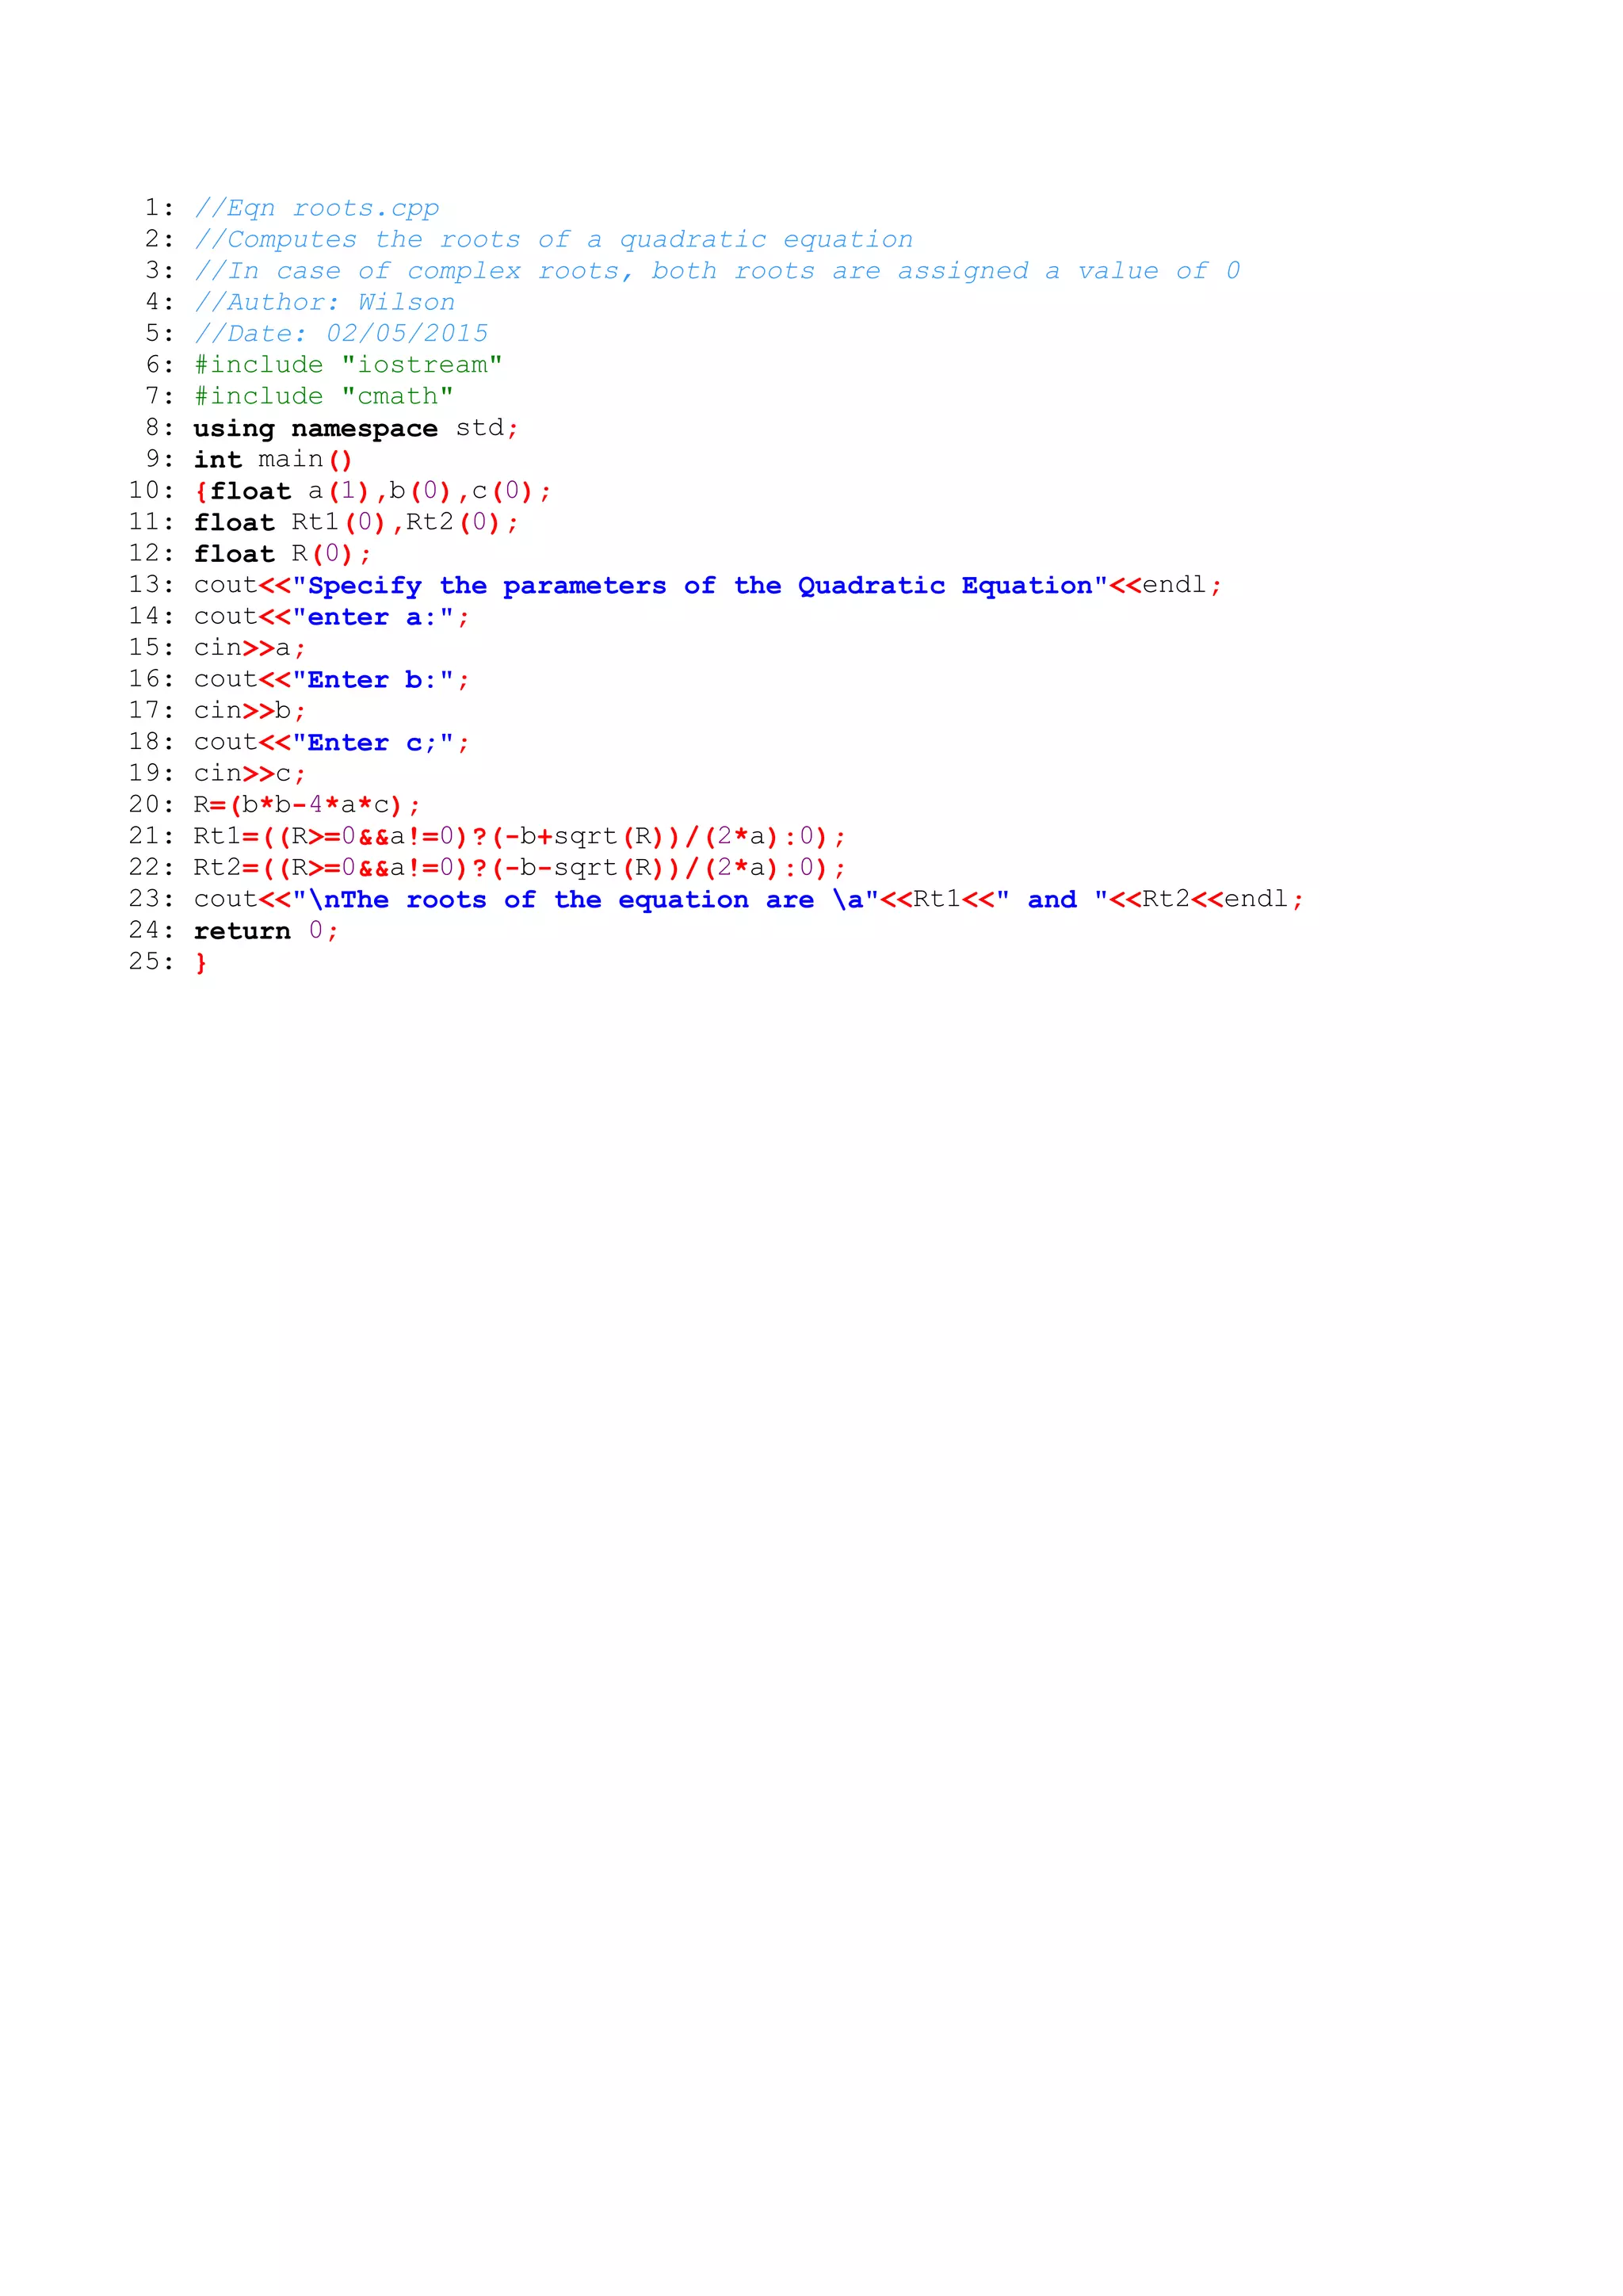
Task: Click the '#include "cmath"' directive
Action: point(323,396)
